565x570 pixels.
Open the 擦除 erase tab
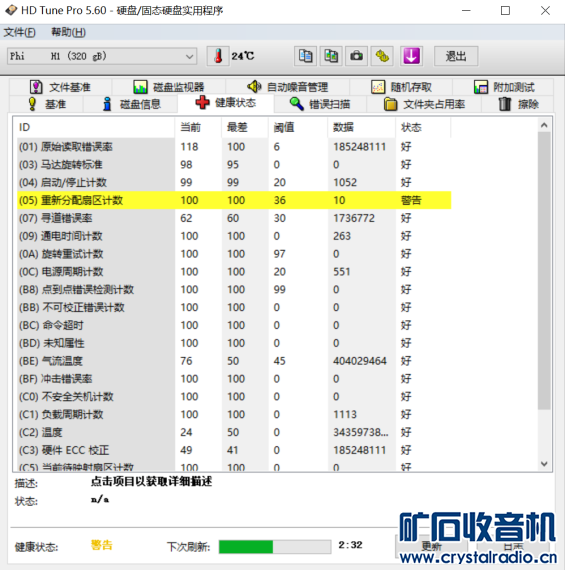click(x=518, y=104)
